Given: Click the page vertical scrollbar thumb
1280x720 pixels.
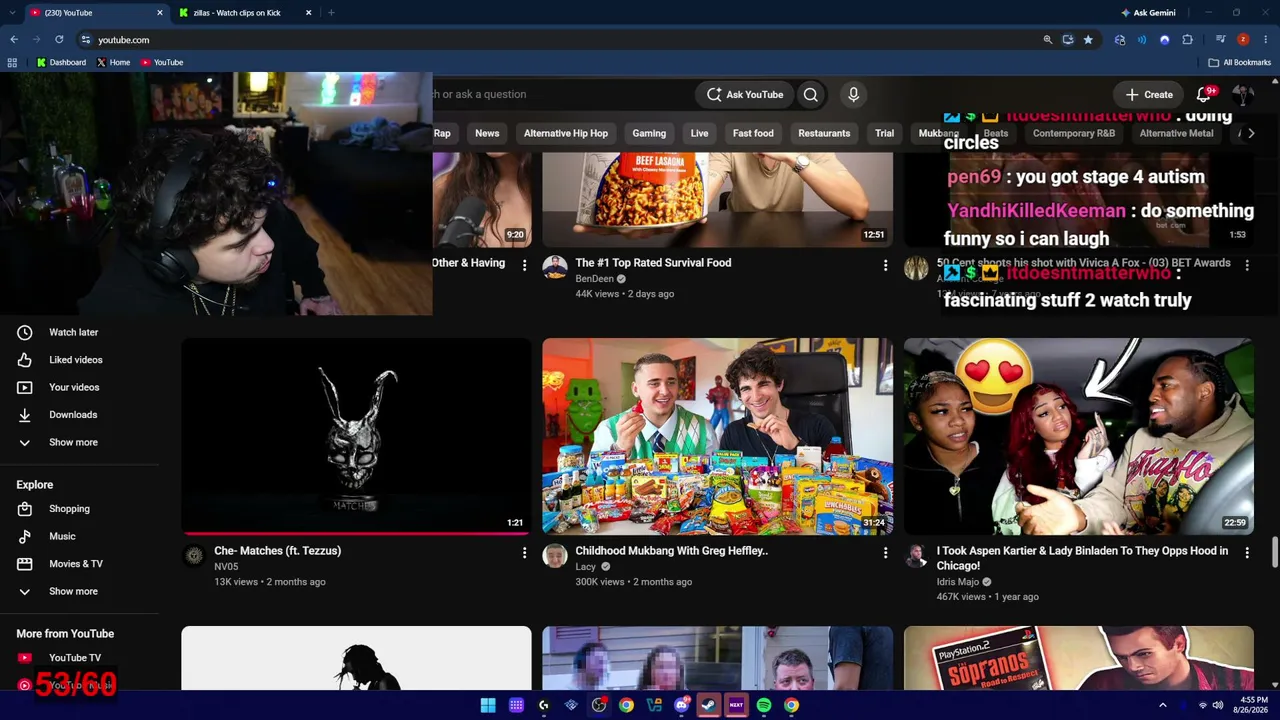Looking at the screenshot, I should click(1275, 550).
